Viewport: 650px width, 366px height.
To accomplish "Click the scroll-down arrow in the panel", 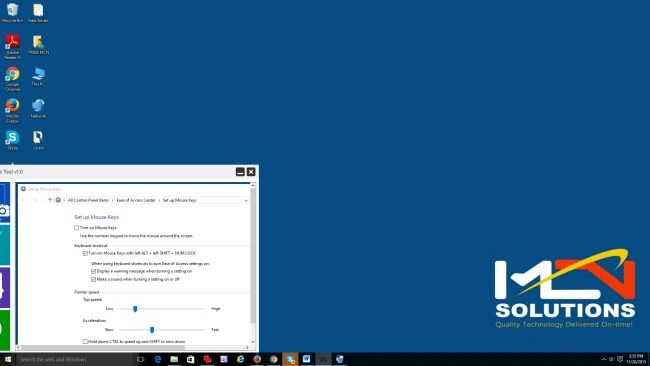I will 253,342.
